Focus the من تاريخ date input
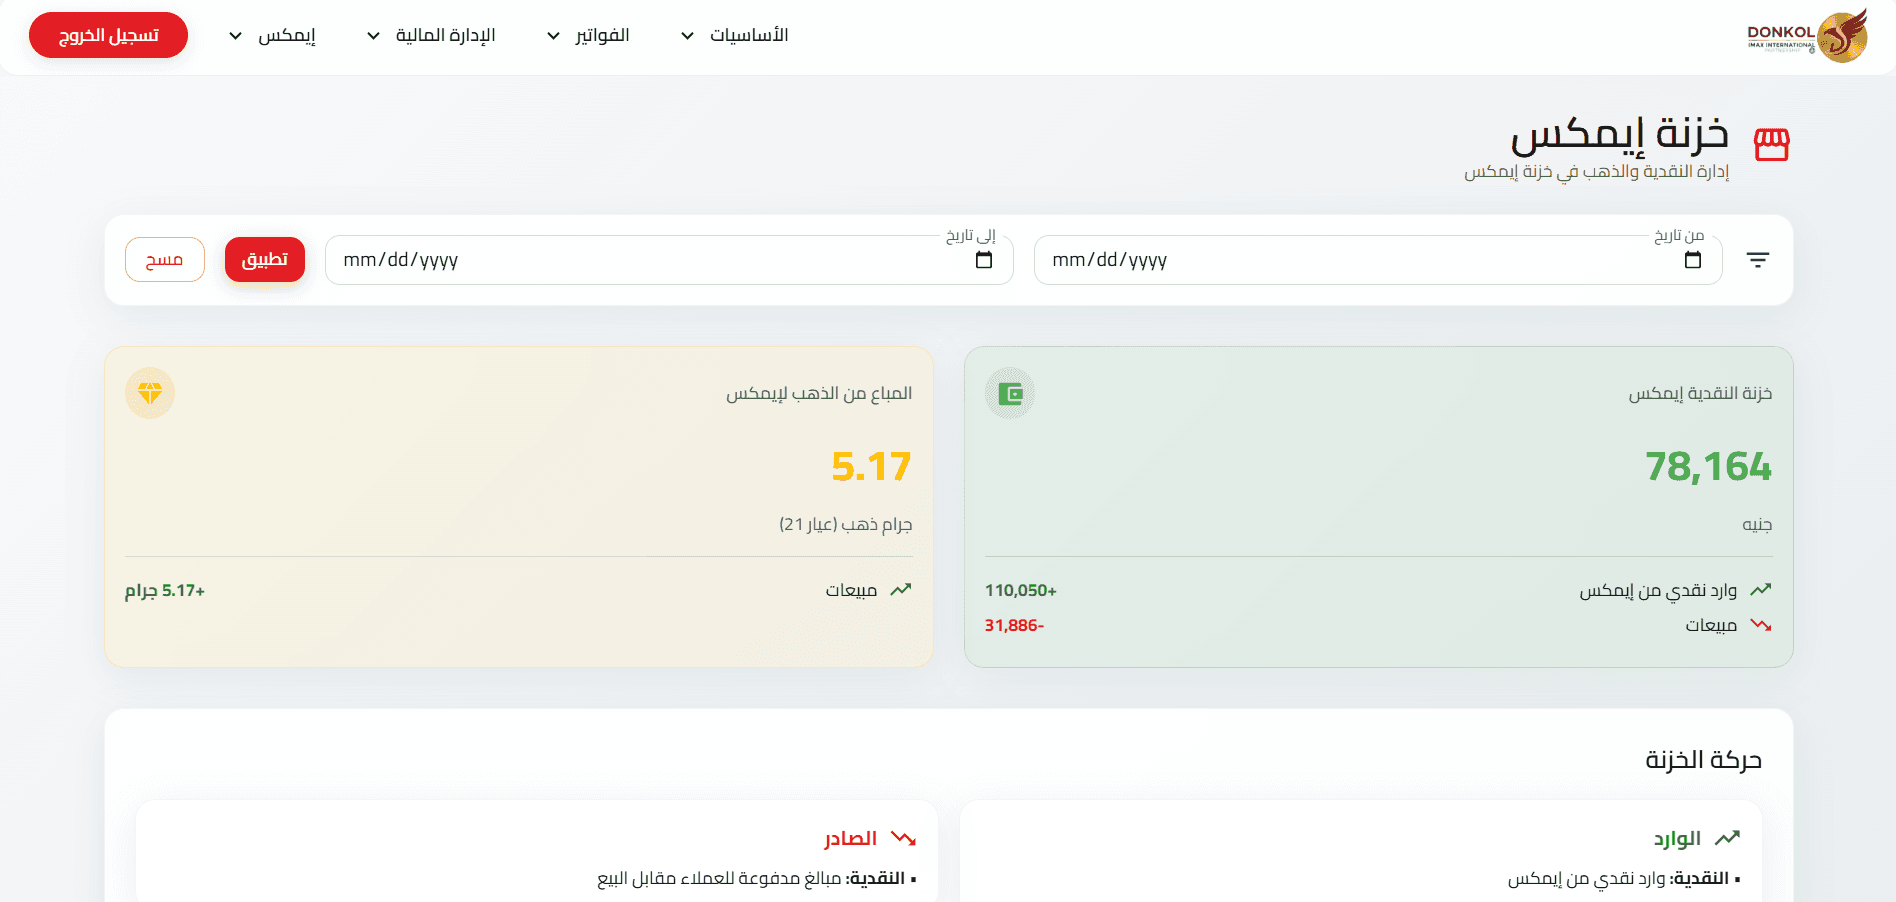This screenshot has width=1896, height=902. [1378, 260]
